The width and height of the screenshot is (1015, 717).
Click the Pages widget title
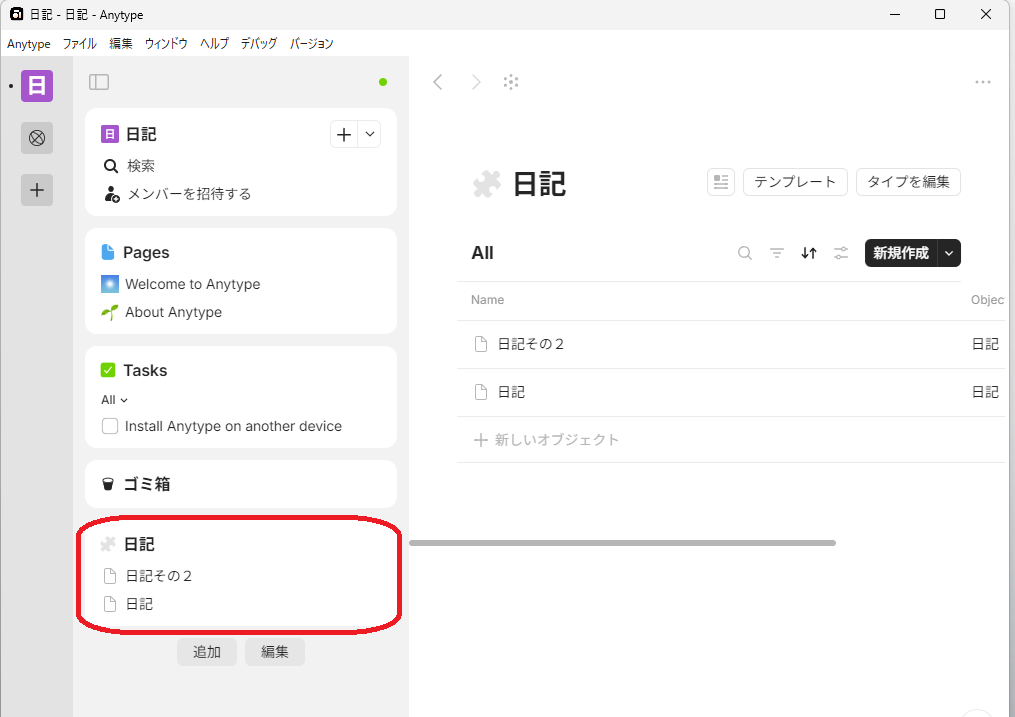pos(146,252)
